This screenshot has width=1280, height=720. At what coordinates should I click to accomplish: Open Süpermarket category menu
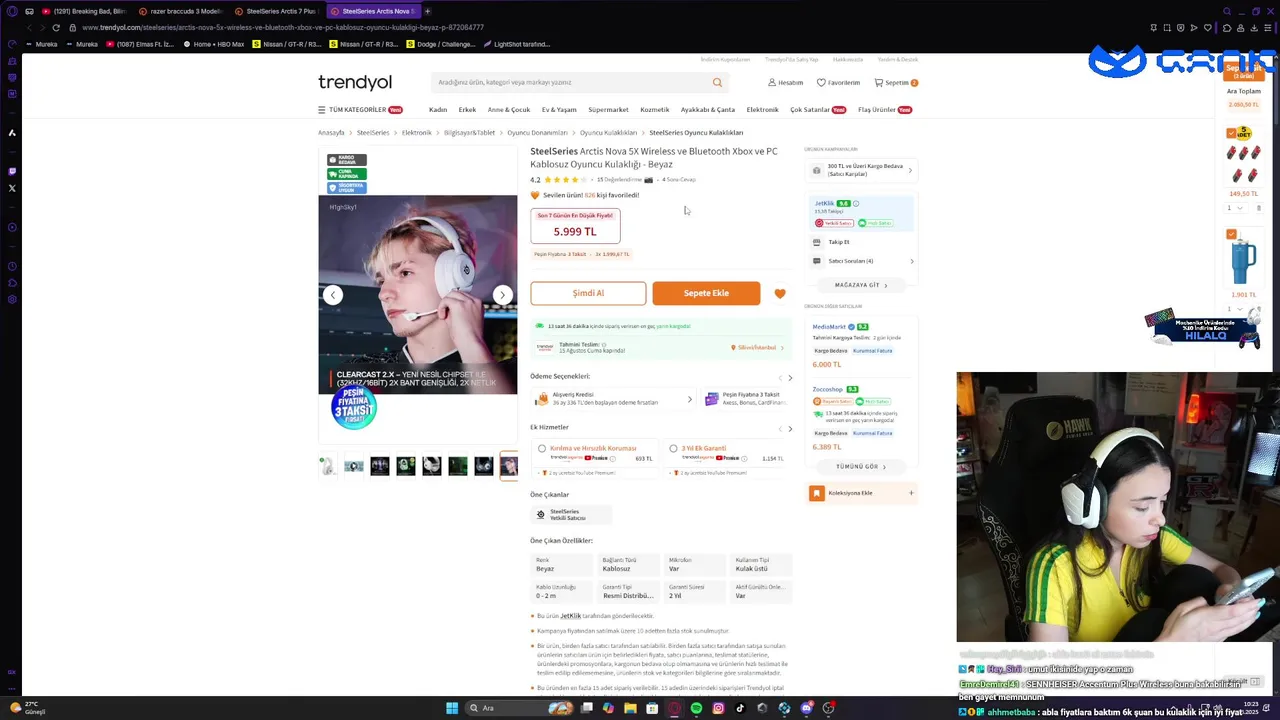608,110
